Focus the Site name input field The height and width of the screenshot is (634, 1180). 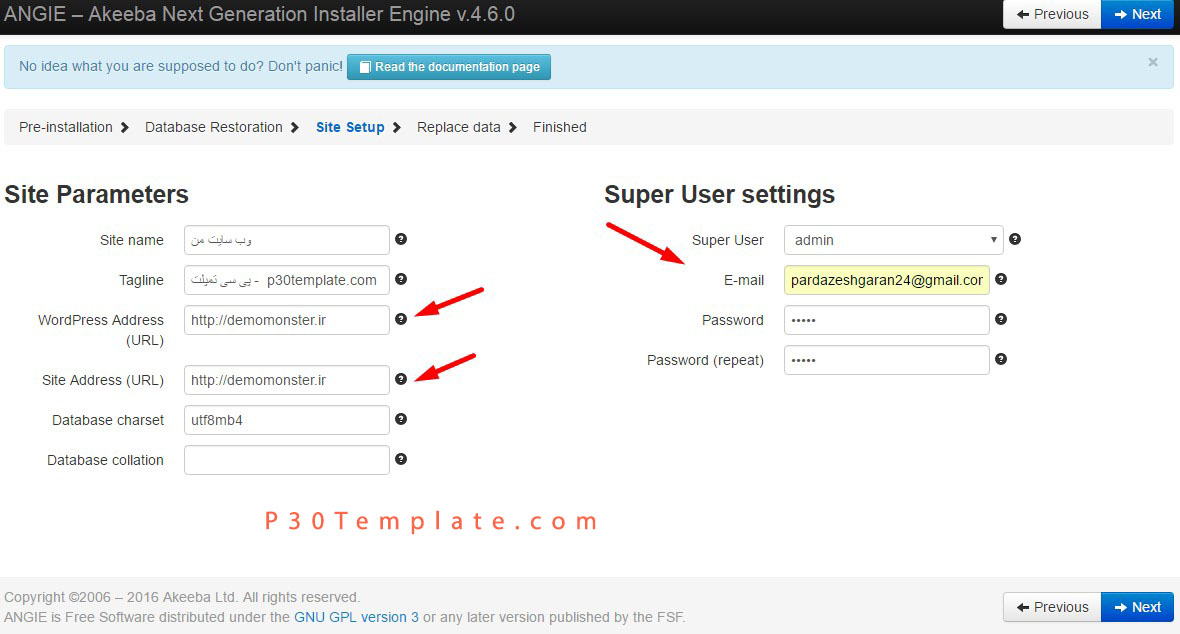287,240
